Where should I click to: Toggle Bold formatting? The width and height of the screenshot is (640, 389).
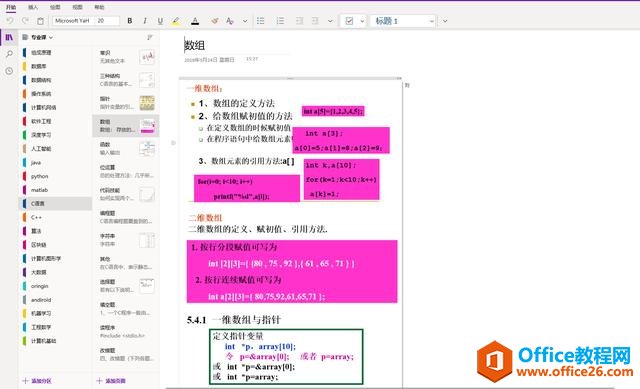130,20
